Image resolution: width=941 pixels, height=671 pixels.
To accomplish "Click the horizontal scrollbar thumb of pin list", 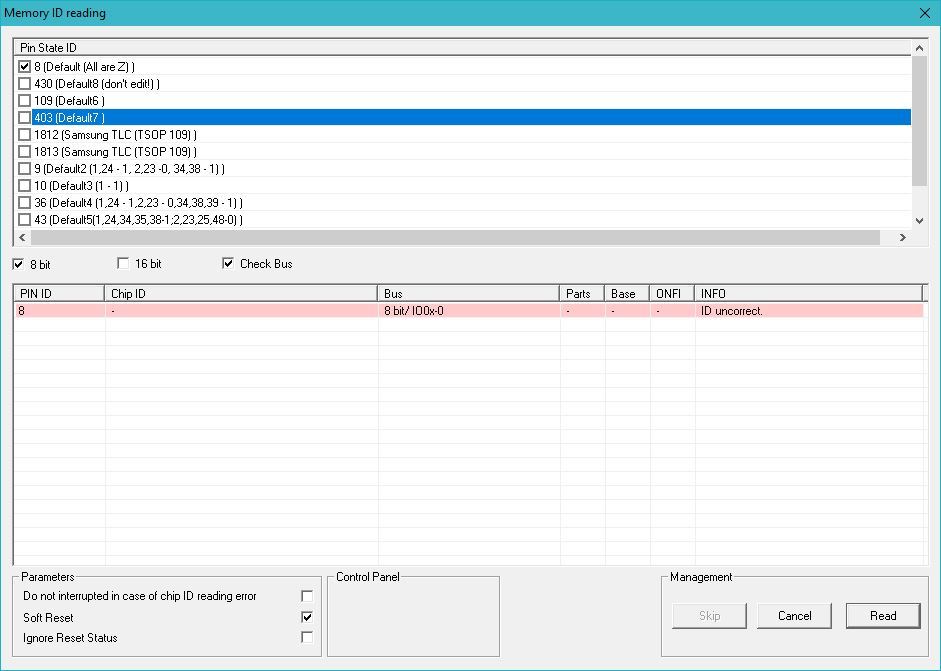I will coord(455,238).
